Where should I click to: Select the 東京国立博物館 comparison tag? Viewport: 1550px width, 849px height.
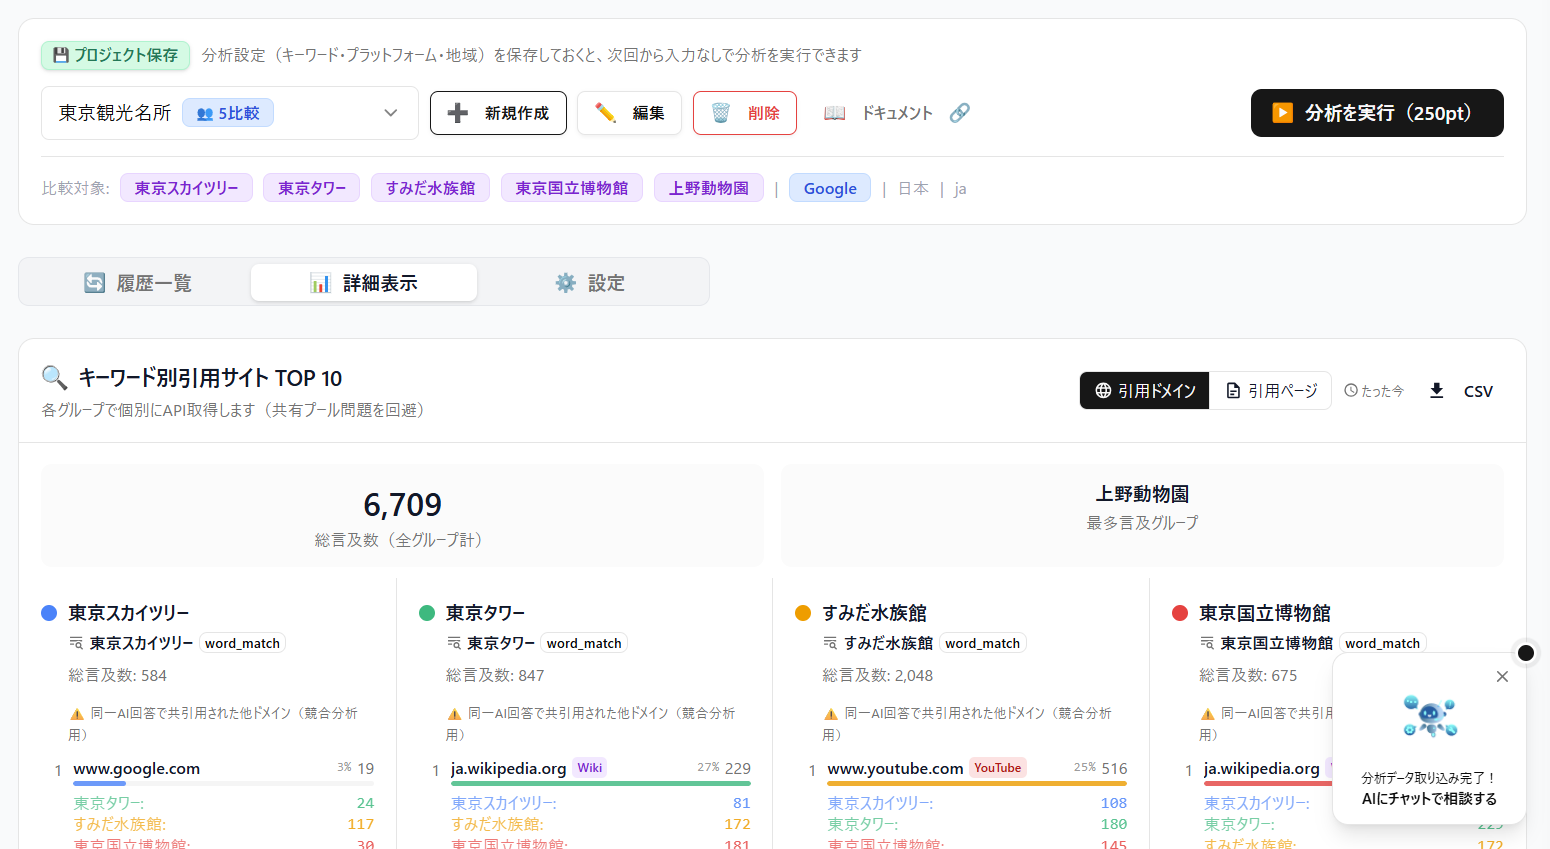click(x=572, y=188)
